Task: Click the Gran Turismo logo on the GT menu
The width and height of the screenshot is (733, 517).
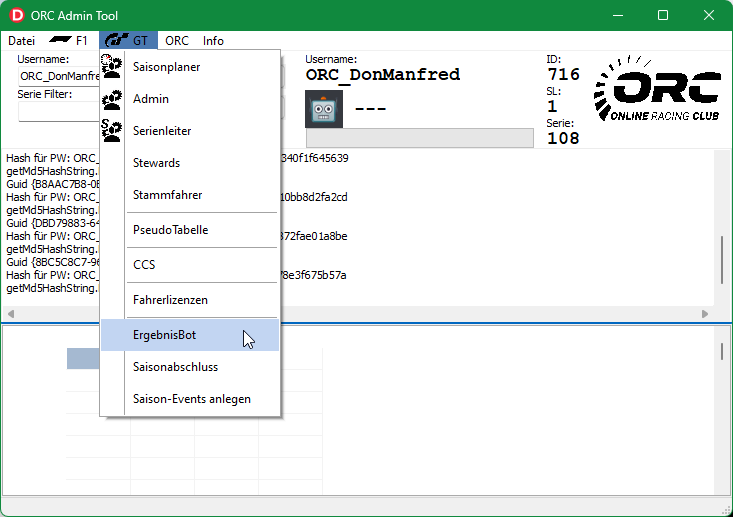Action: tap(117, 41)
